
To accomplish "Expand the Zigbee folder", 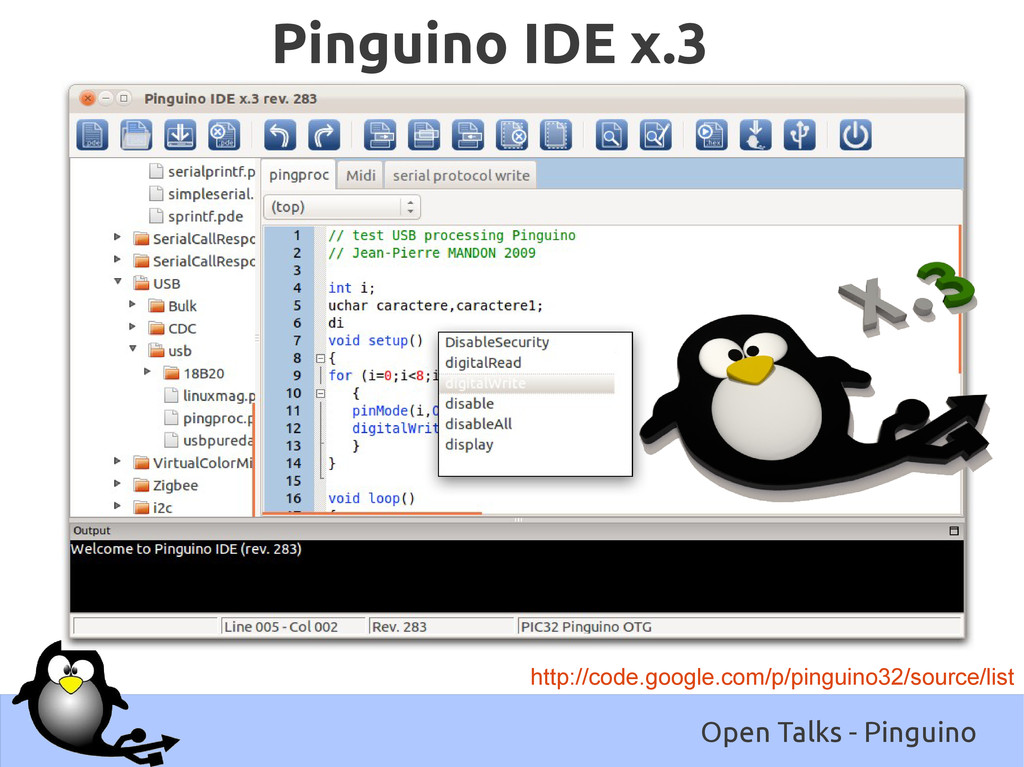I will 117,484.
